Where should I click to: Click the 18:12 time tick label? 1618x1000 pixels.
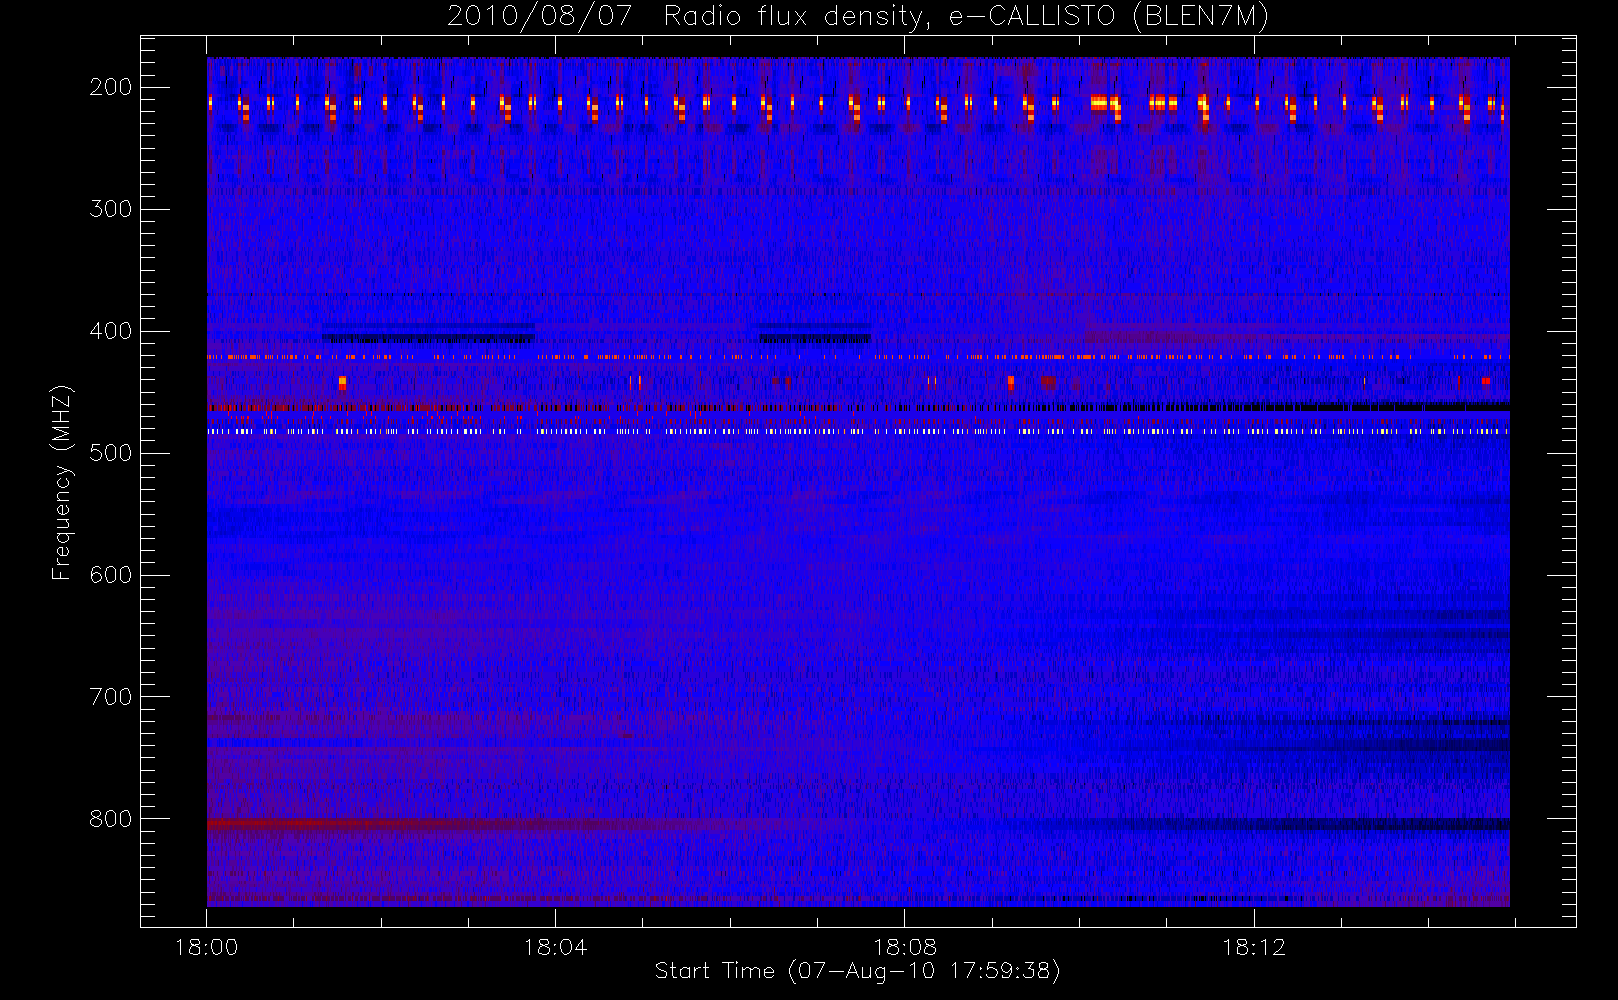pyautogui.click(x=1253, y=947)
